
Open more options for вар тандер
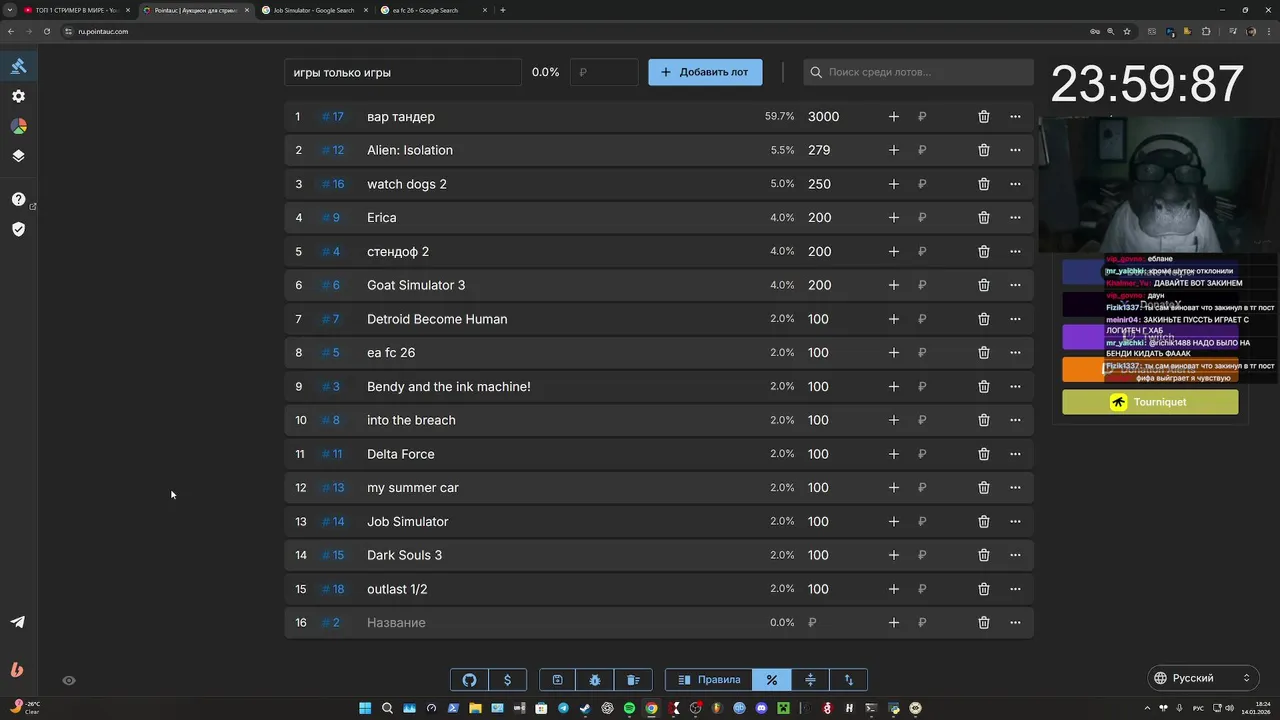point(1015,117)
